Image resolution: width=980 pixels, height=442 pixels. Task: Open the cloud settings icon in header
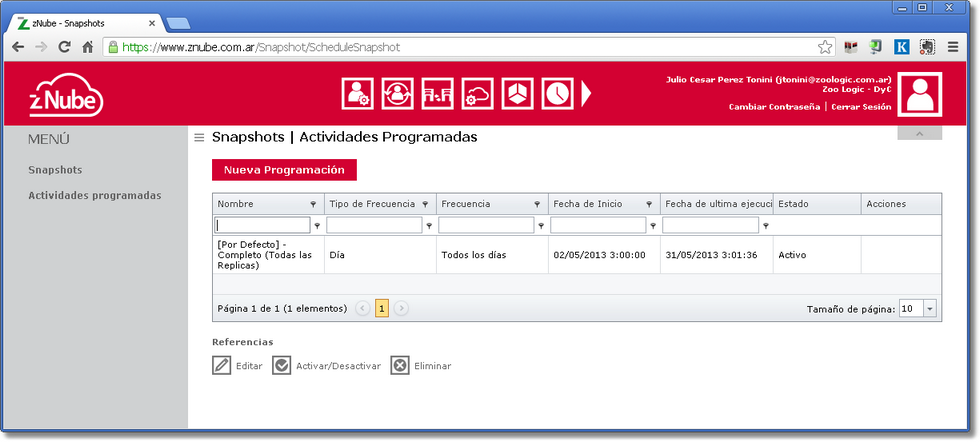[x=477, y=93]
